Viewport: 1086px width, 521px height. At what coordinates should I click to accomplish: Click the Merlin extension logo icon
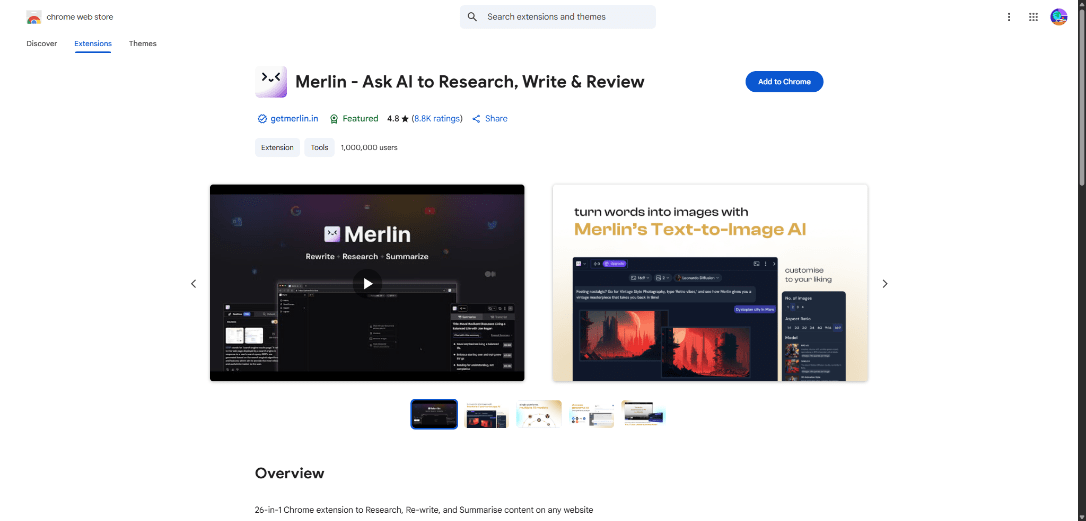tap(271, 82)
